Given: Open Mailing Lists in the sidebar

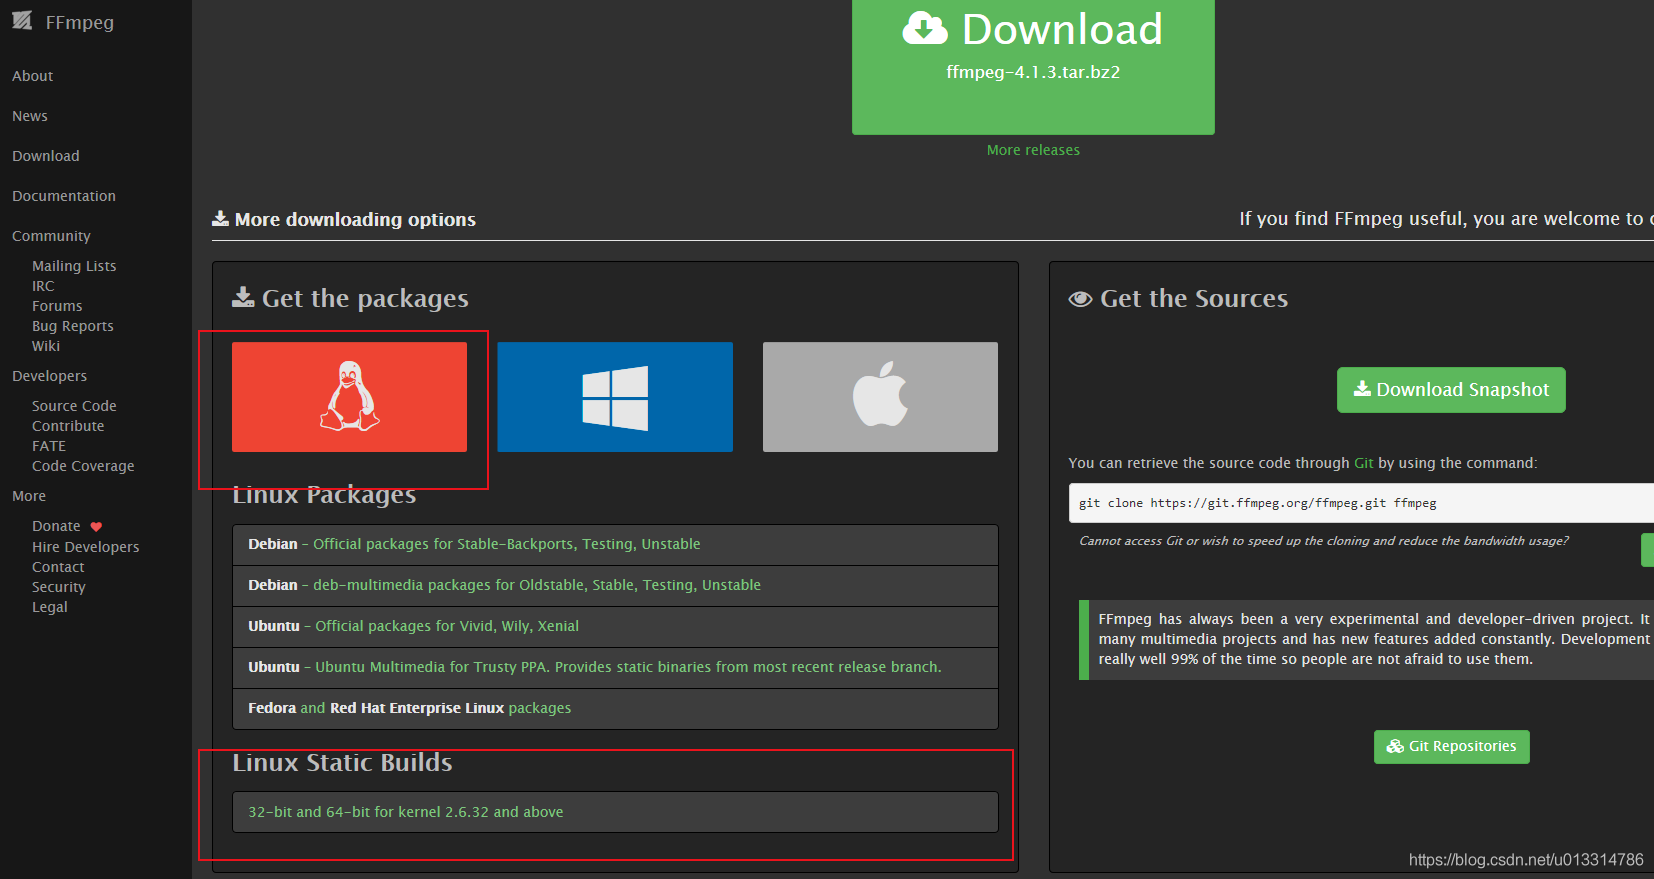Looking at the screenshot, I should point(74,266).
